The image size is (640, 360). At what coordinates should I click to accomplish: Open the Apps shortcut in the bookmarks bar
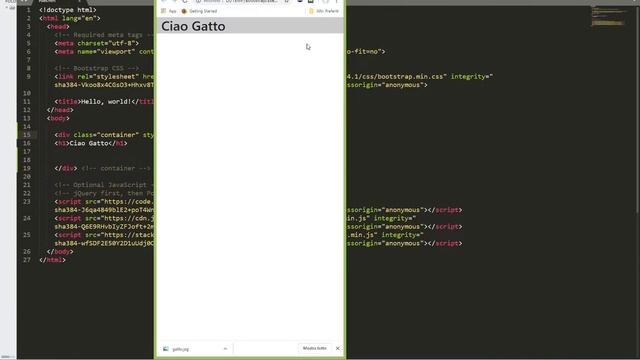click(x=169, y=11)
